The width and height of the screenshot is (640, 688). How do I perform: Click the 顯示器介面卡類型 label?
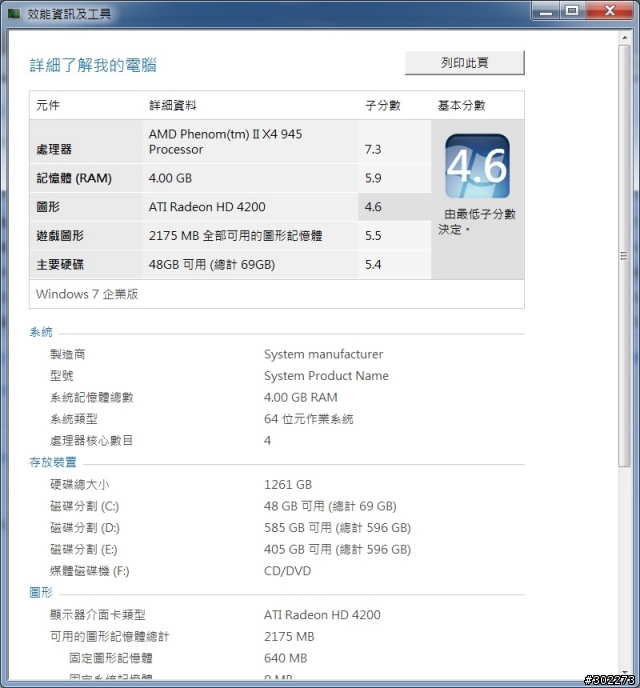[97, 615]
